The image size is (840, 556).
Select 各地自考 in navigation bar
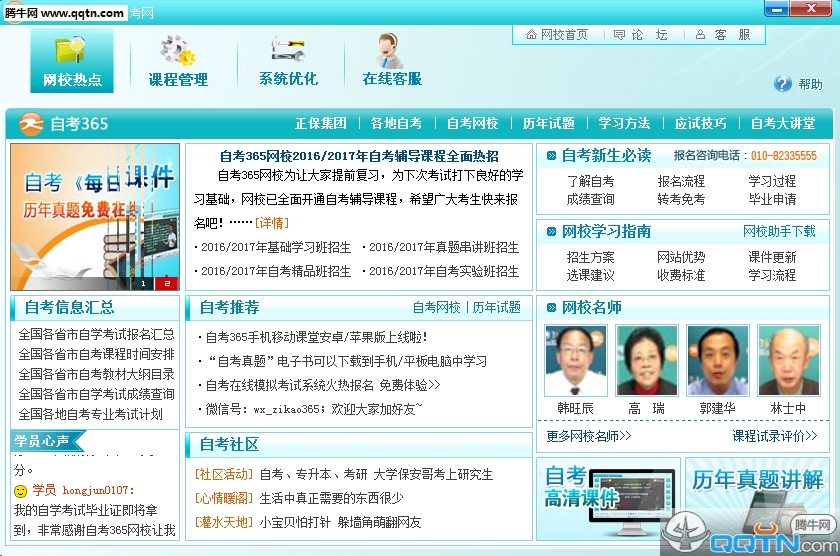click(396, 124)
